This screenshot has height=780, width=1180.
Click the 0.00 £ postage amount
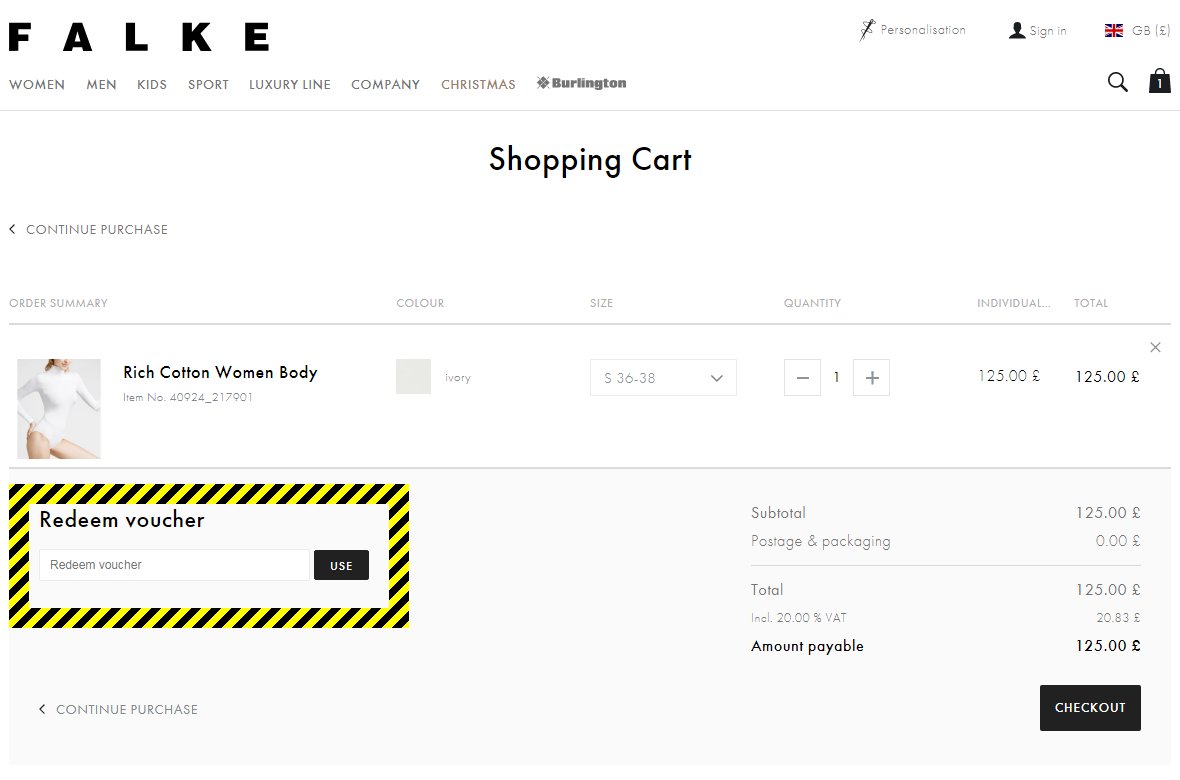click(1118, 541)
